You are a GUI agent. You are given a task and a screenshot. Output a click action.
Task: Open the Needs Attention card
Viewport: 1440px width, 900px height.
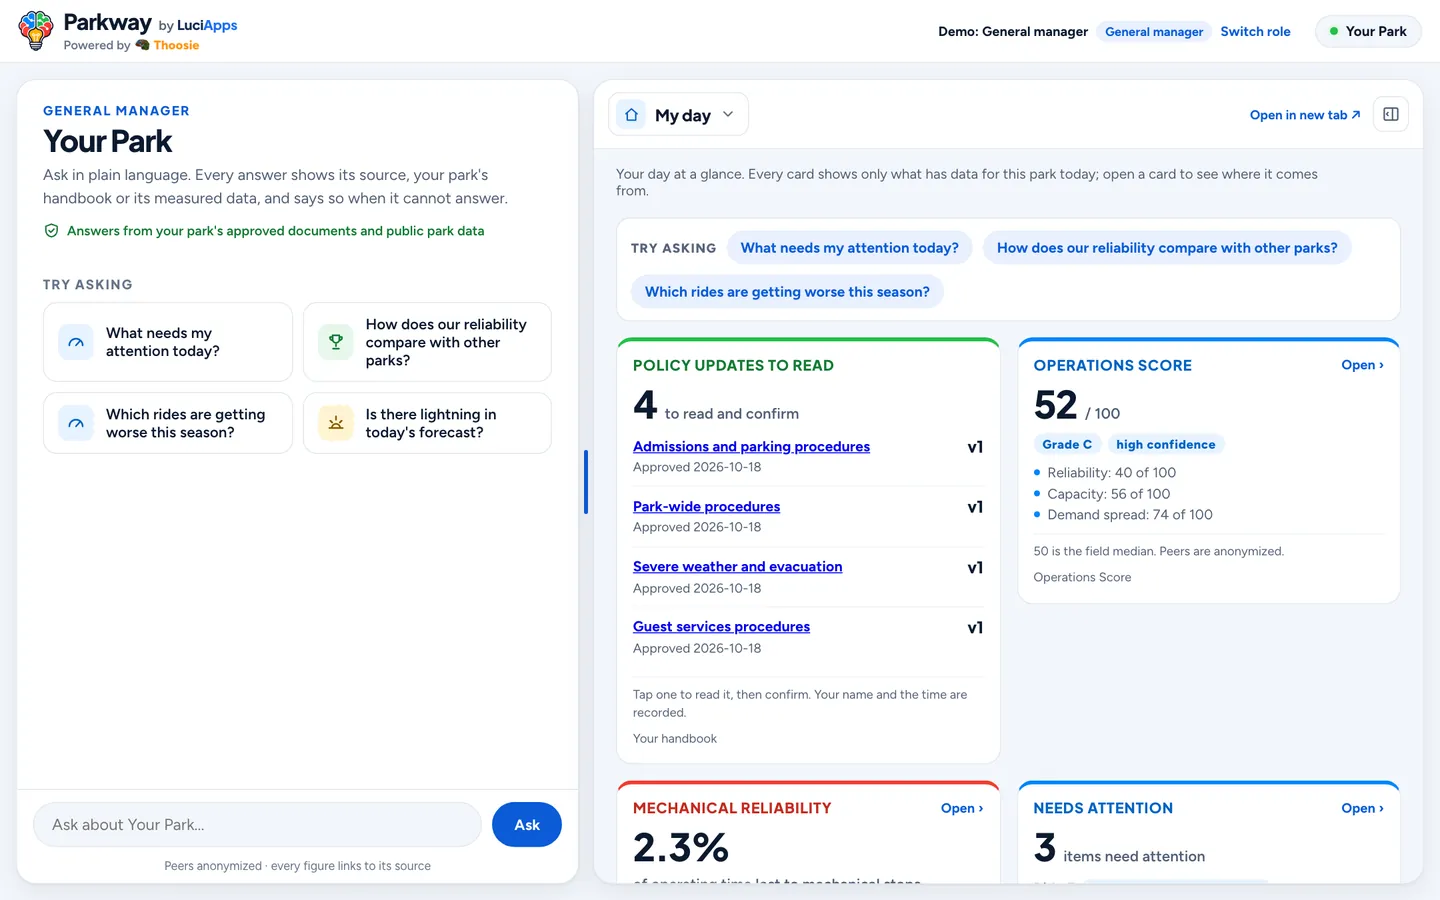(1362, 808)
